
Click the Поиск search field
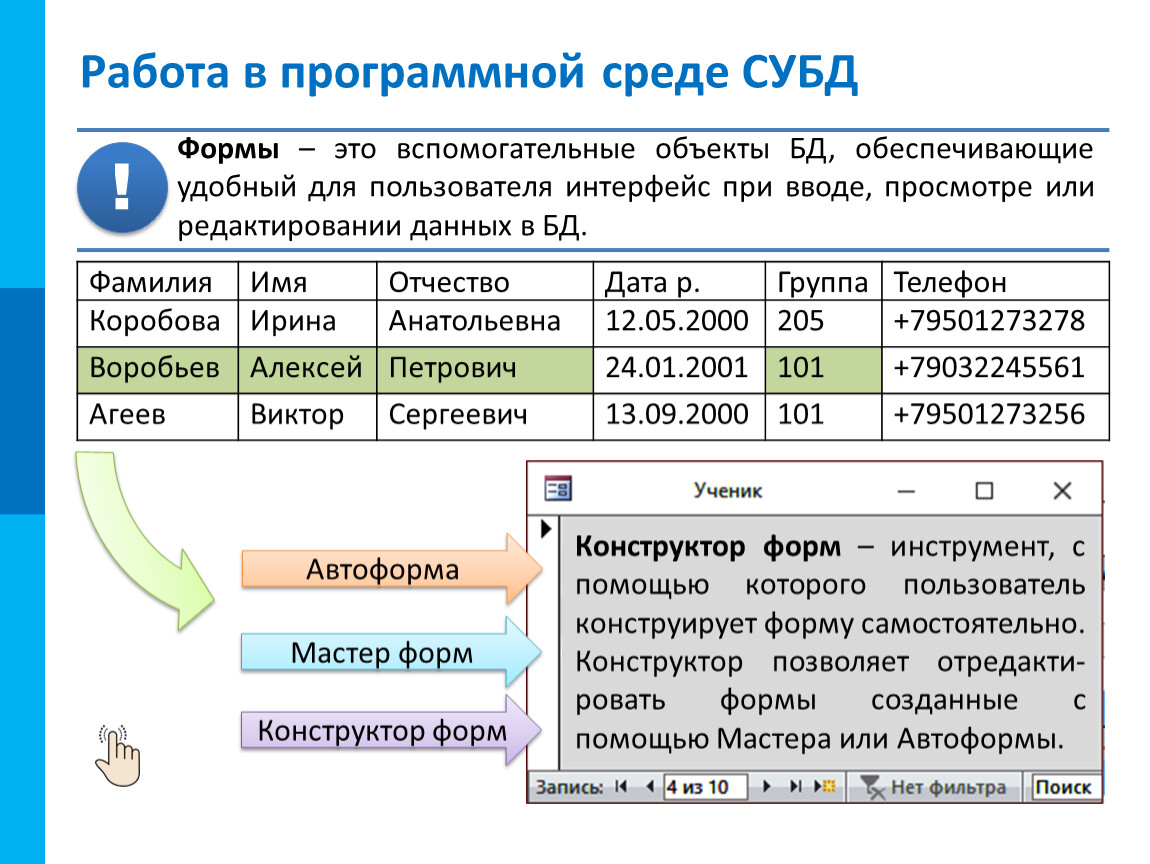[1064, 787]
